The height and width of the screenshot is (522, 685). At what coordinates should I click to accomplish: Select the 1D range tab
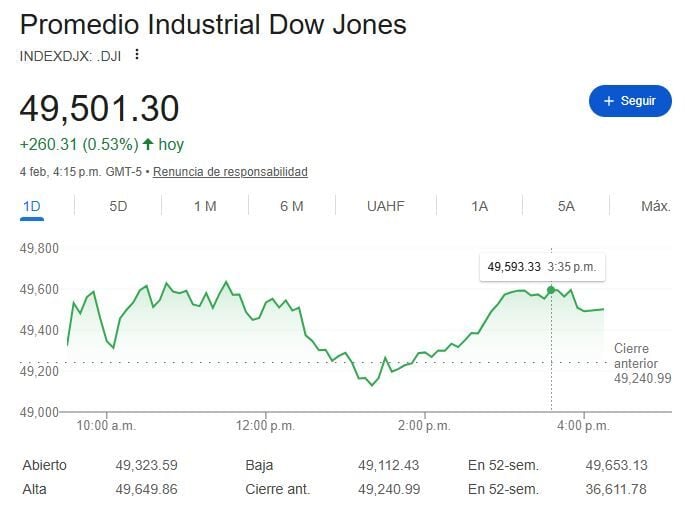(31, 206)
